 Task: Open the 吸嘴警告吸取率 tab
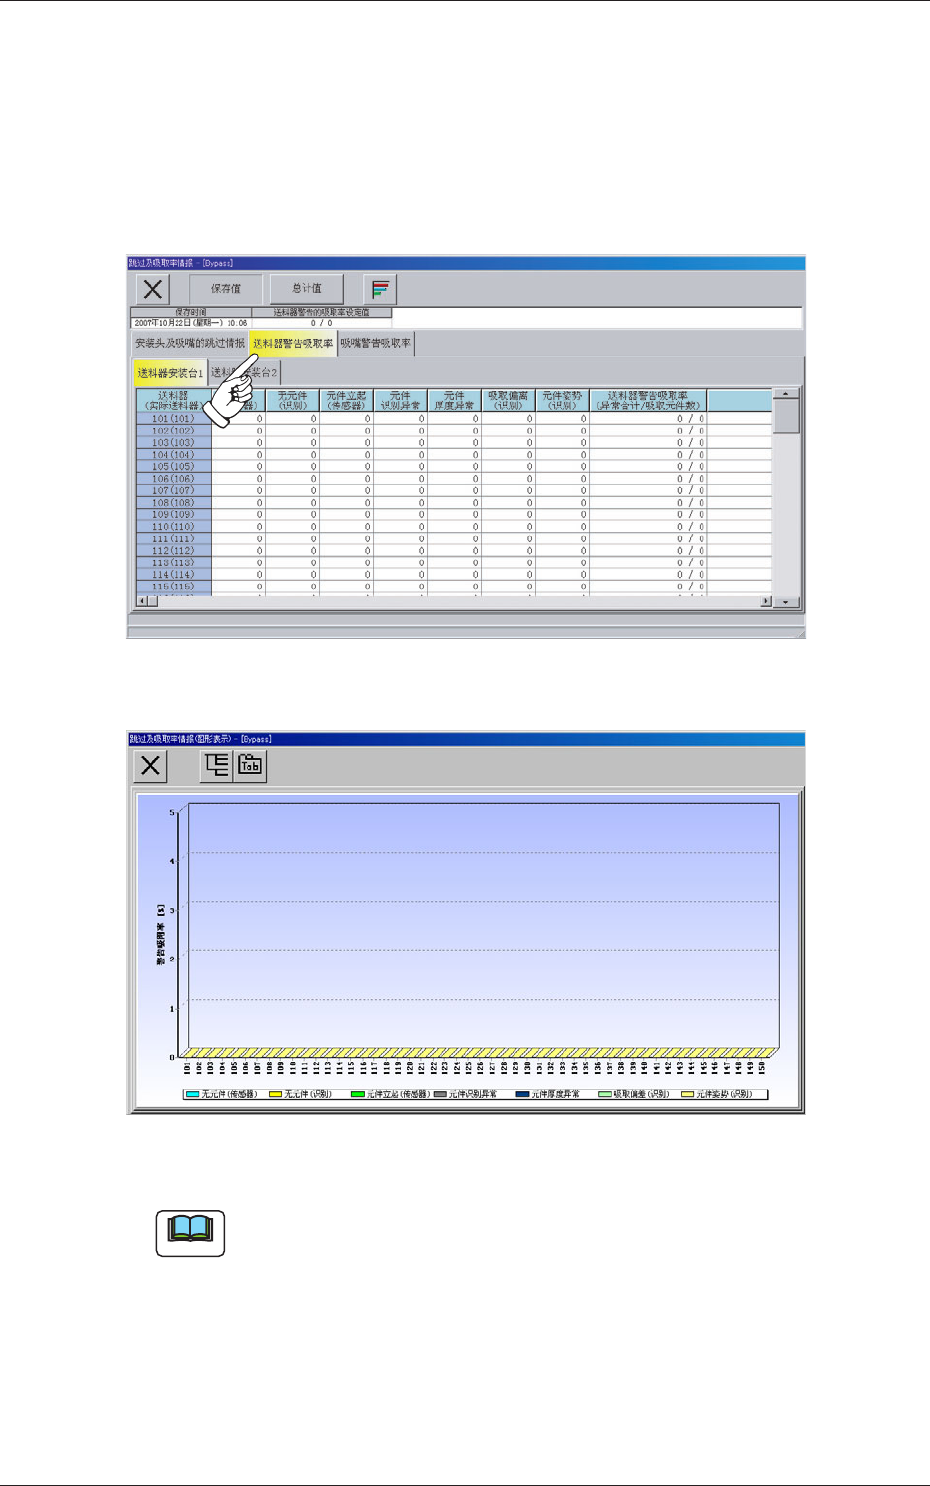click(x=375, y=344)
